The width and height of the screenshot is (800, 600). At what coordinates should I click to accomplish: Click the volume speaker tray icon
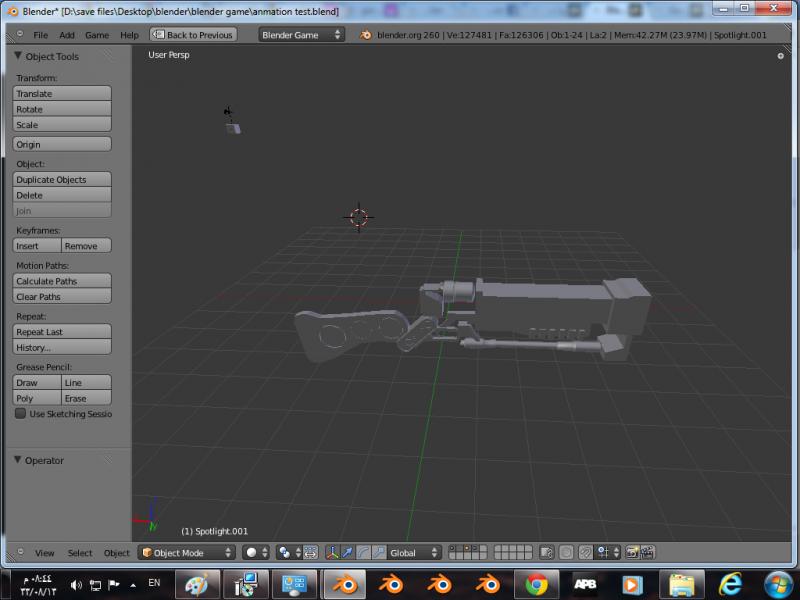pyautogui.click(x=77, y=585)
